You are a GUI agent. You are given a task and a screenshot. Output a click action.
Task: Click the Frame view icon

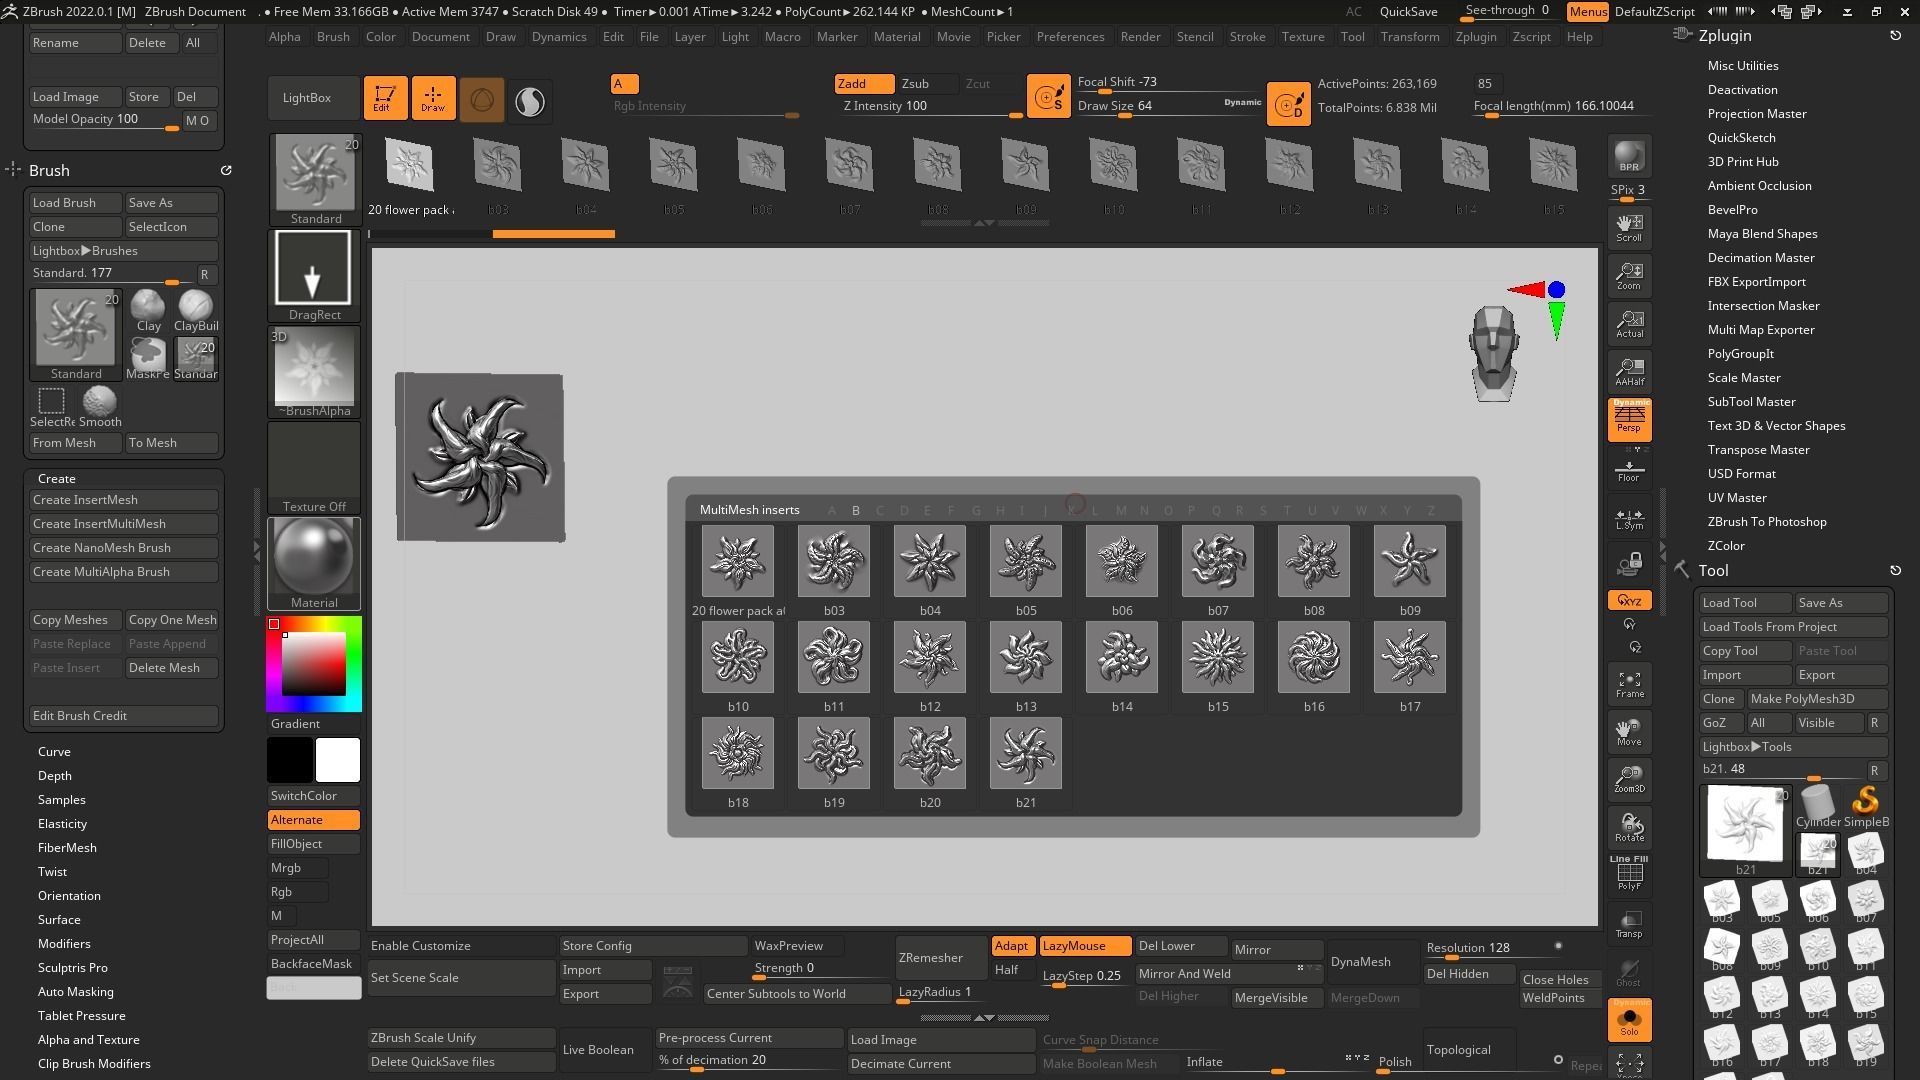point(1629,684)
